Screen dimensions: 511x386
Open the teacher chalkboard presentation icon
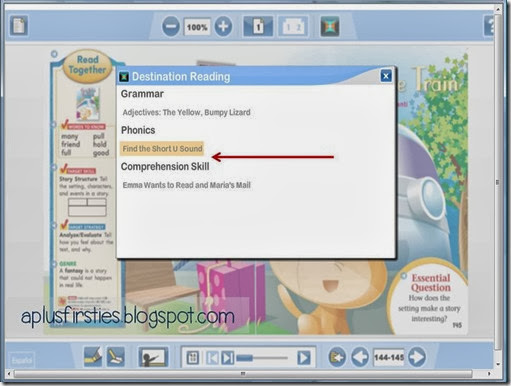(x=153, y=357)
